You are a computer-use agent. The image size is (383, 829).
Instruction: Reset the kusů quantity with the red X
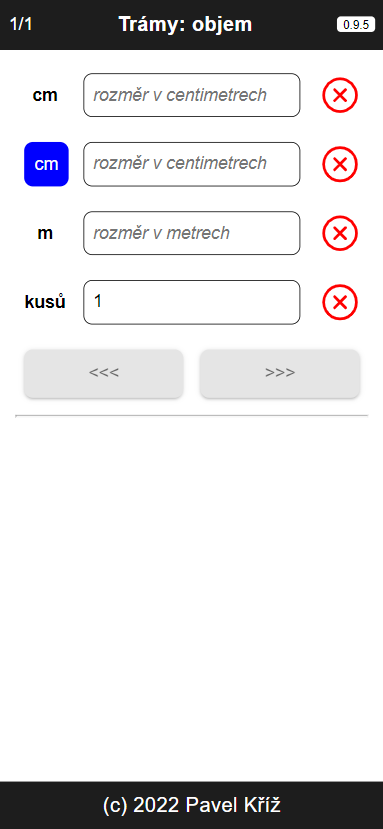click(340, 302)
